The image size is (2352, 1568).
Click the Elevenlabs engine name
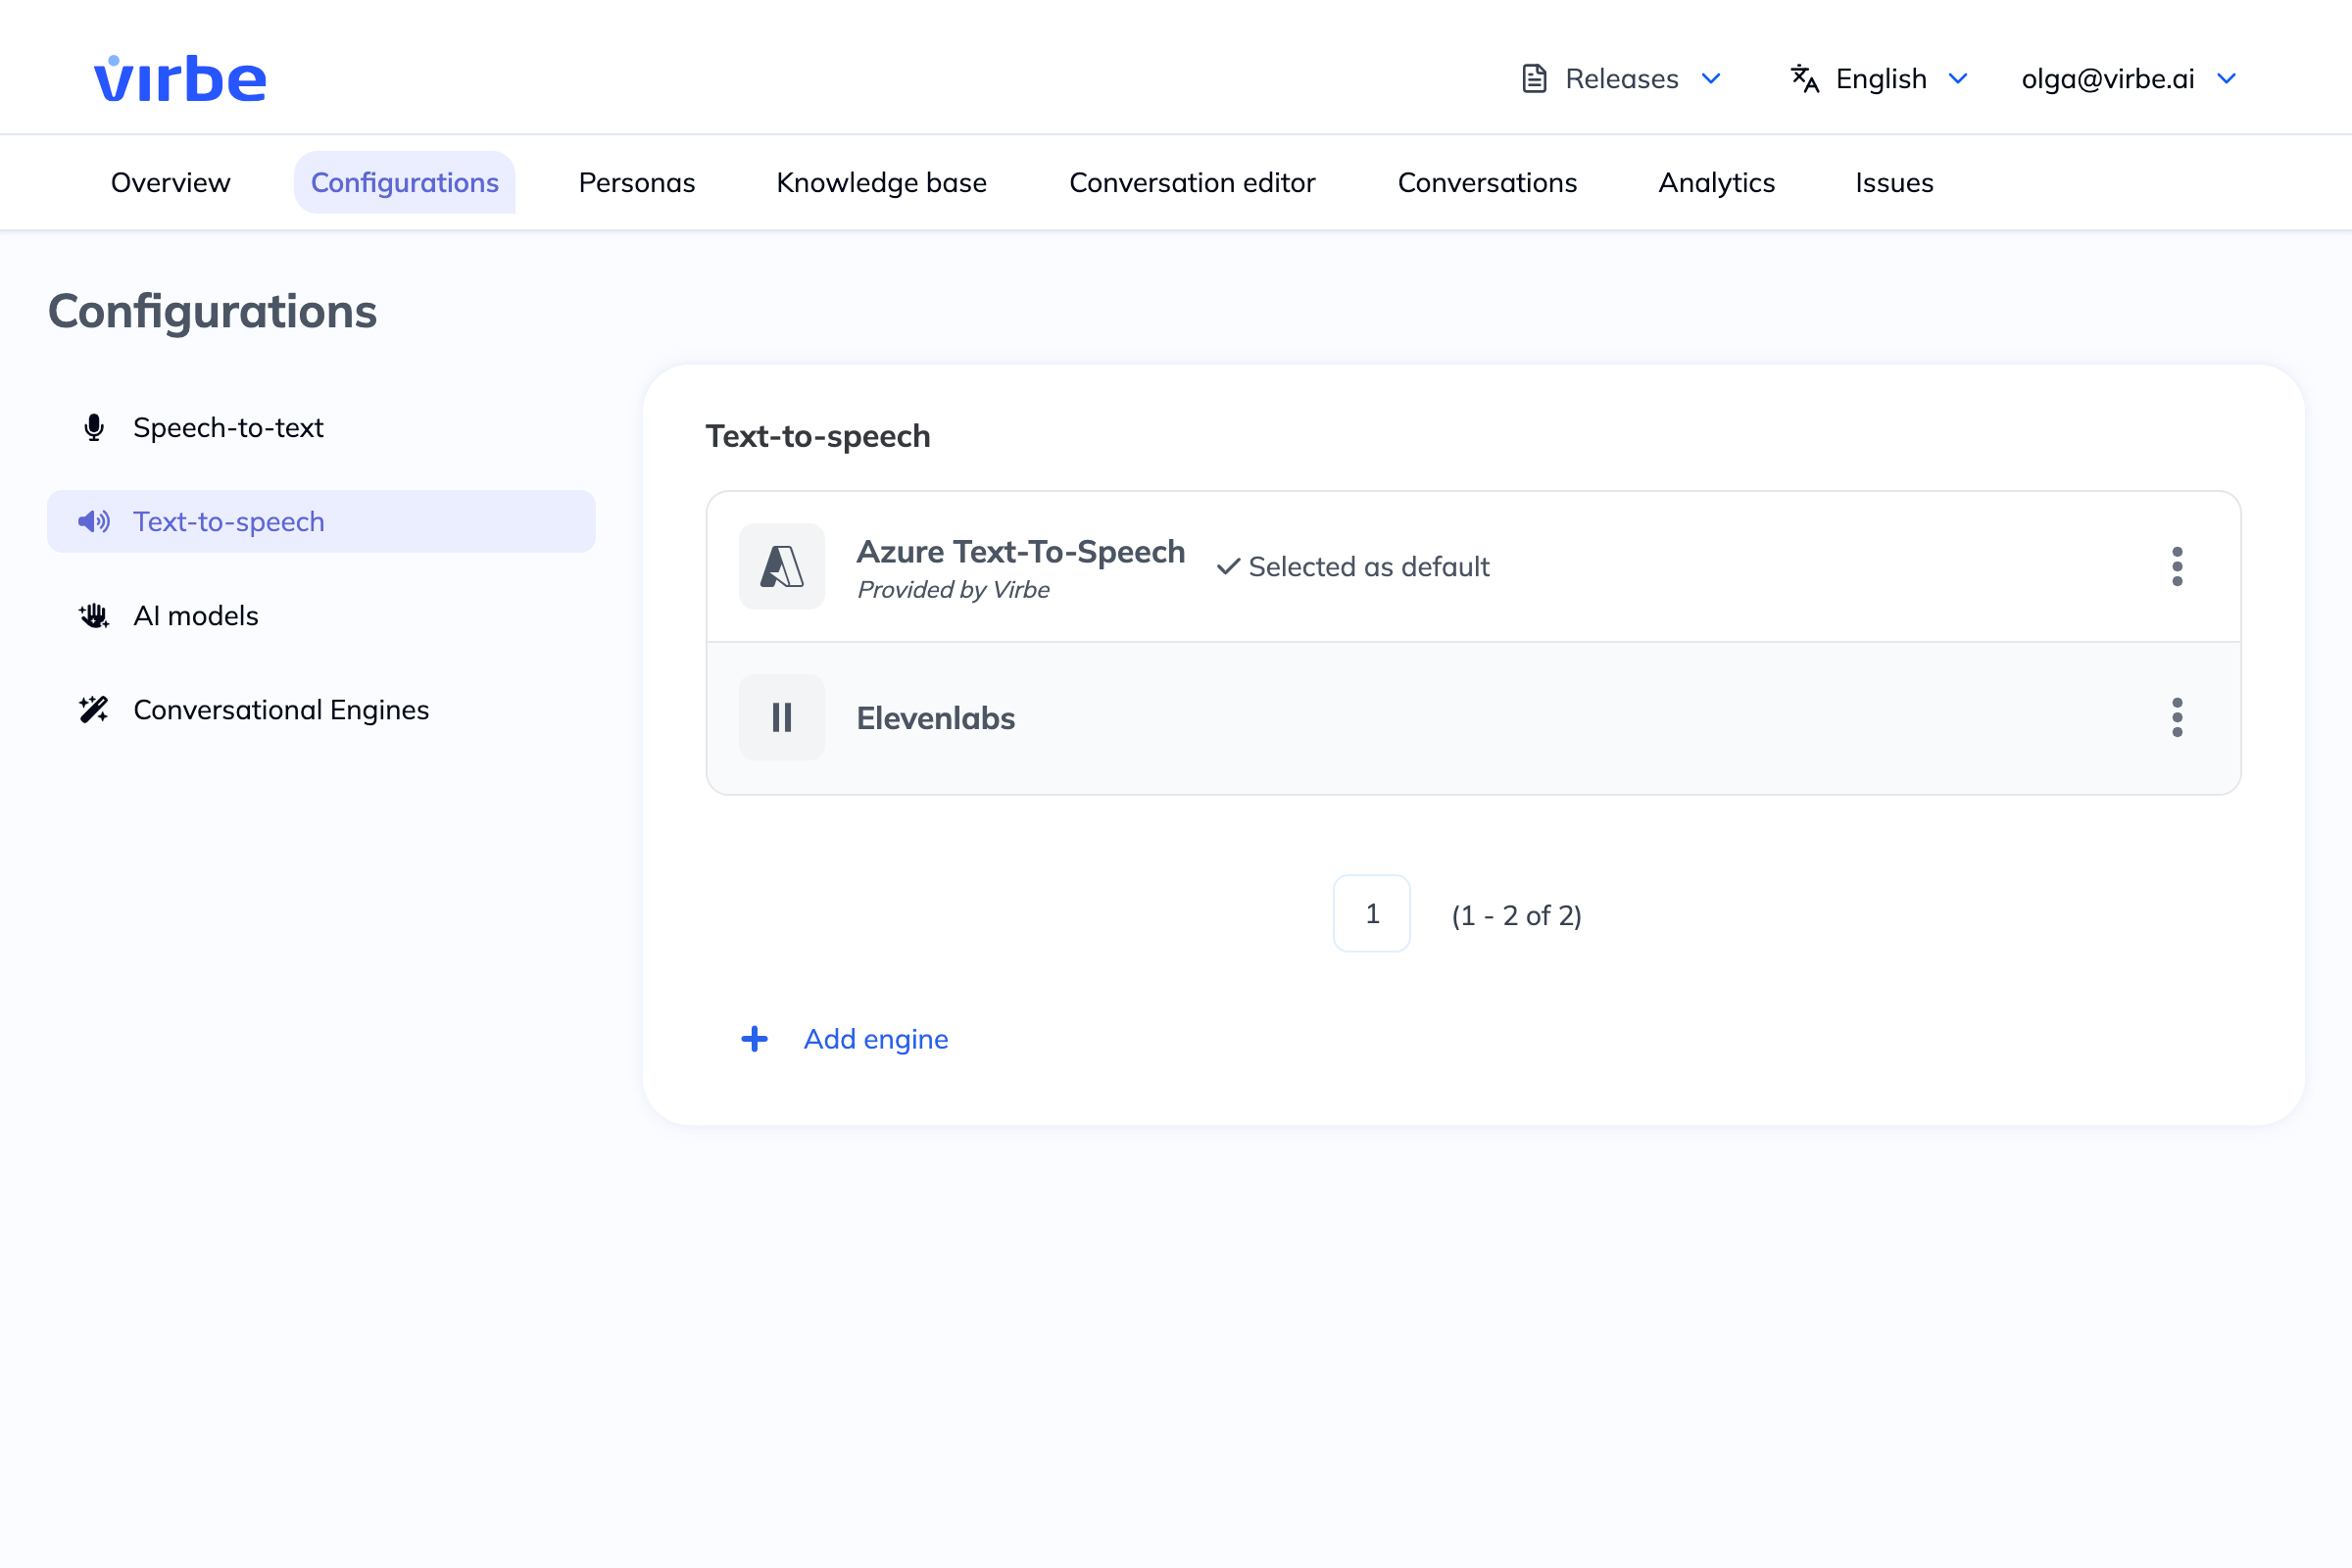936,718
